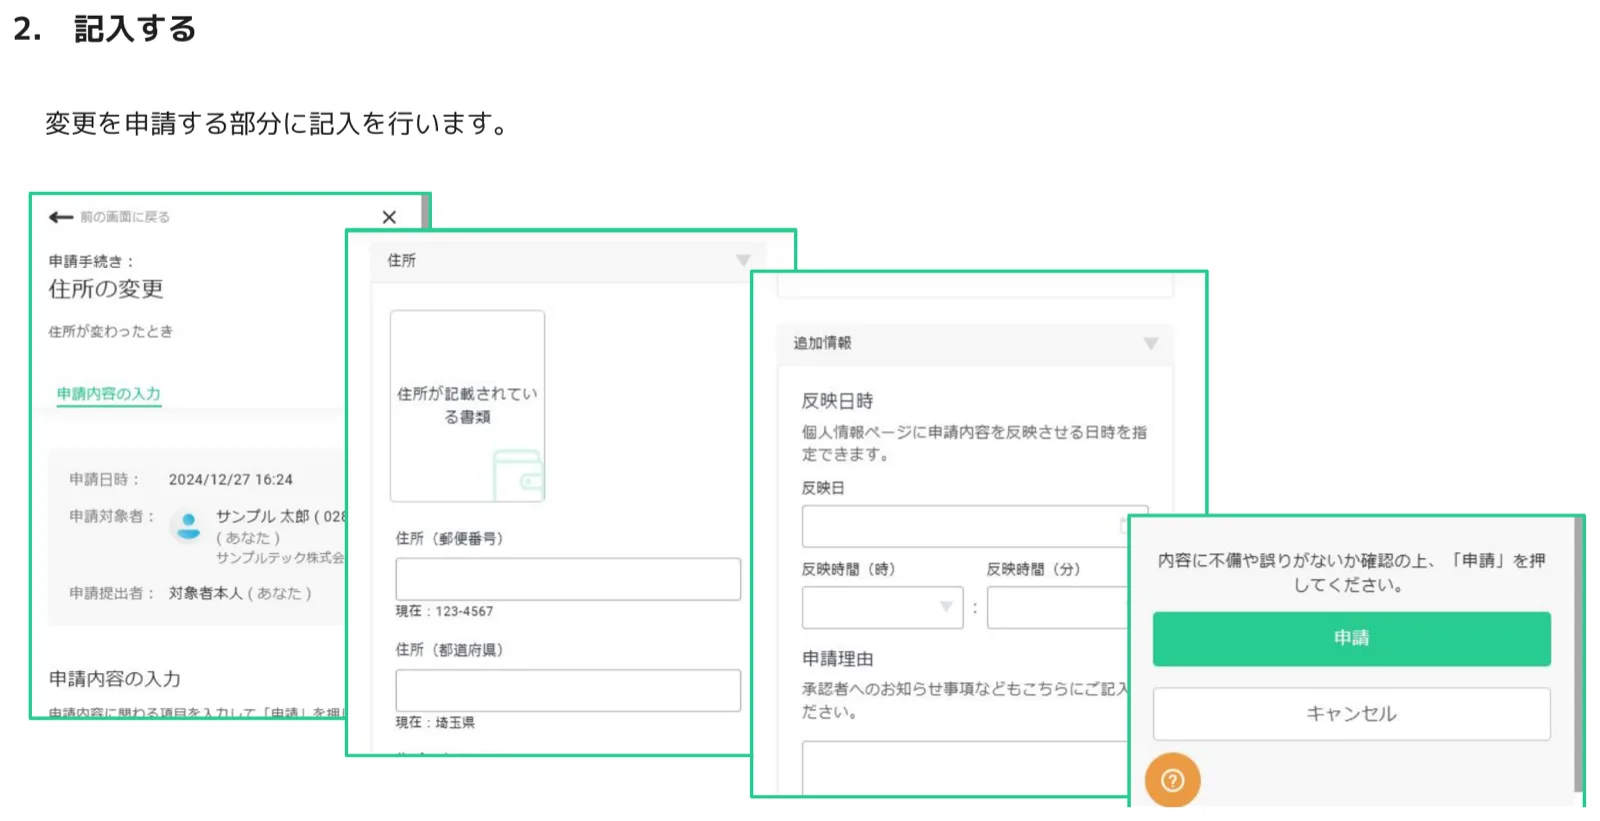The height and width of the screenshot is (821, 1600).
Task: Click the 前の画面に戻る link text
Action: tap(125, 217)
